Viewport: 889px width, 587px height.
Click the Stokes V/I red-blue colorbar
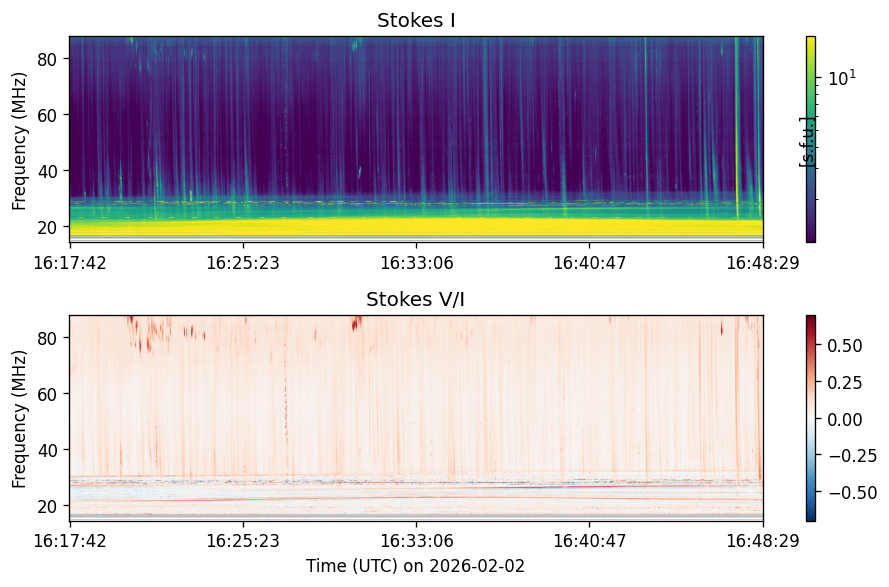tap(811, 418)
